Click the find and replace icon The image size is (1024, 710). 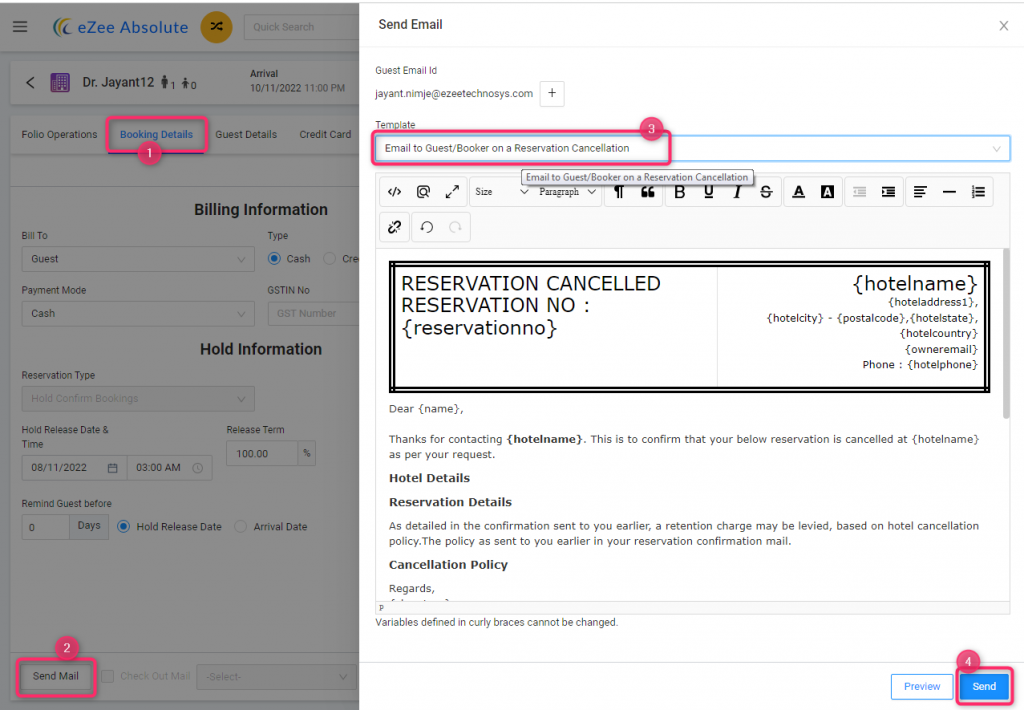coord(423,192)
